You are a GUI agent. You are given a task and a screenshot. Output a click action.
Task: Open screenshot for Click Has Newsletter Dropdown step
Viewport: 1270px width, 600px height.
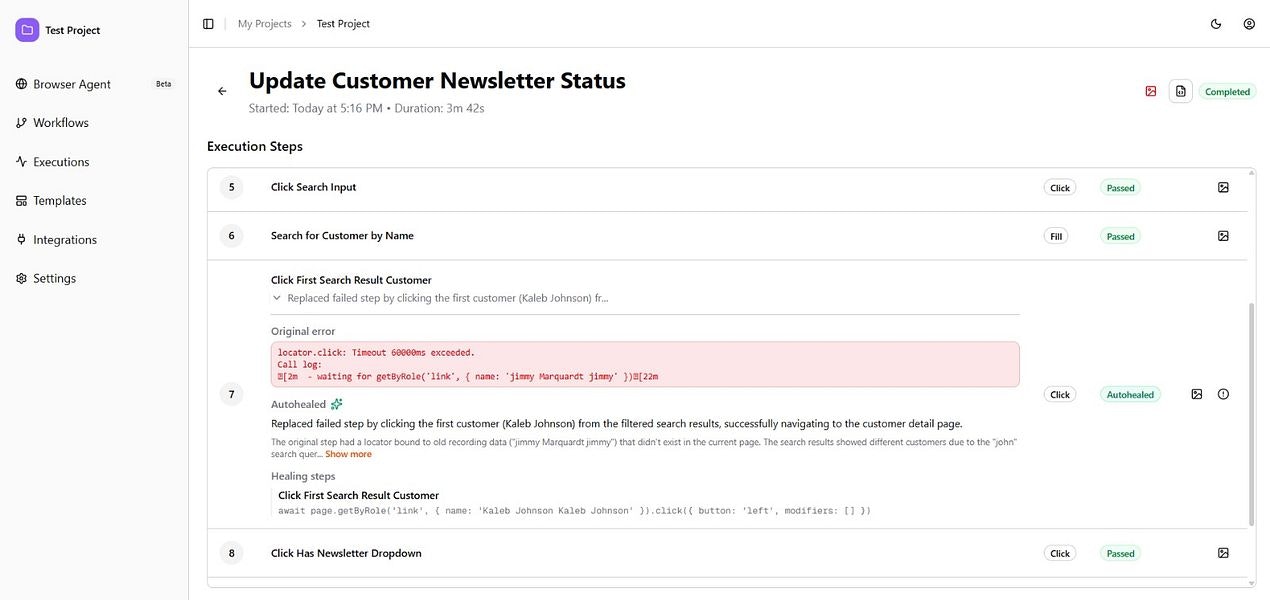1222,551
